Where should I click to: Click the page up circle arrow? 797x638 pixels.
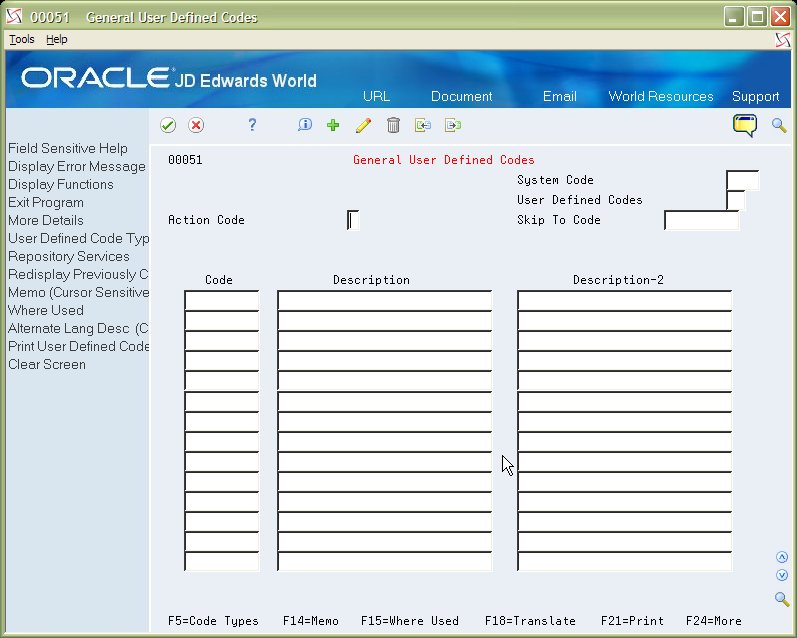(x=782, y=557)
